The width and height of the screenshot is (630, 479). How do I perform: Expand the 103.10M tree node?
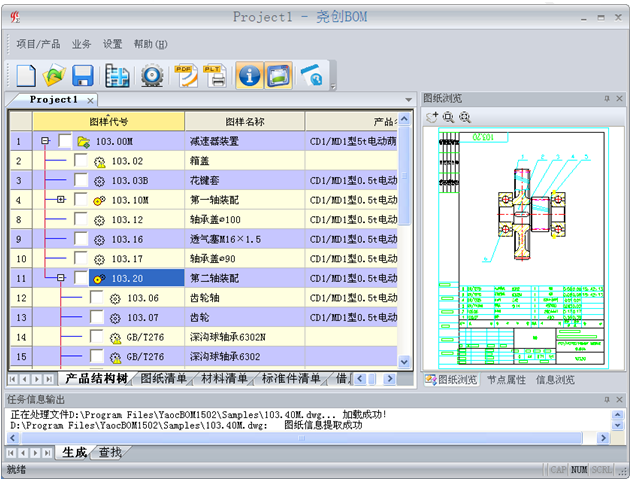[x=61, y=199]
